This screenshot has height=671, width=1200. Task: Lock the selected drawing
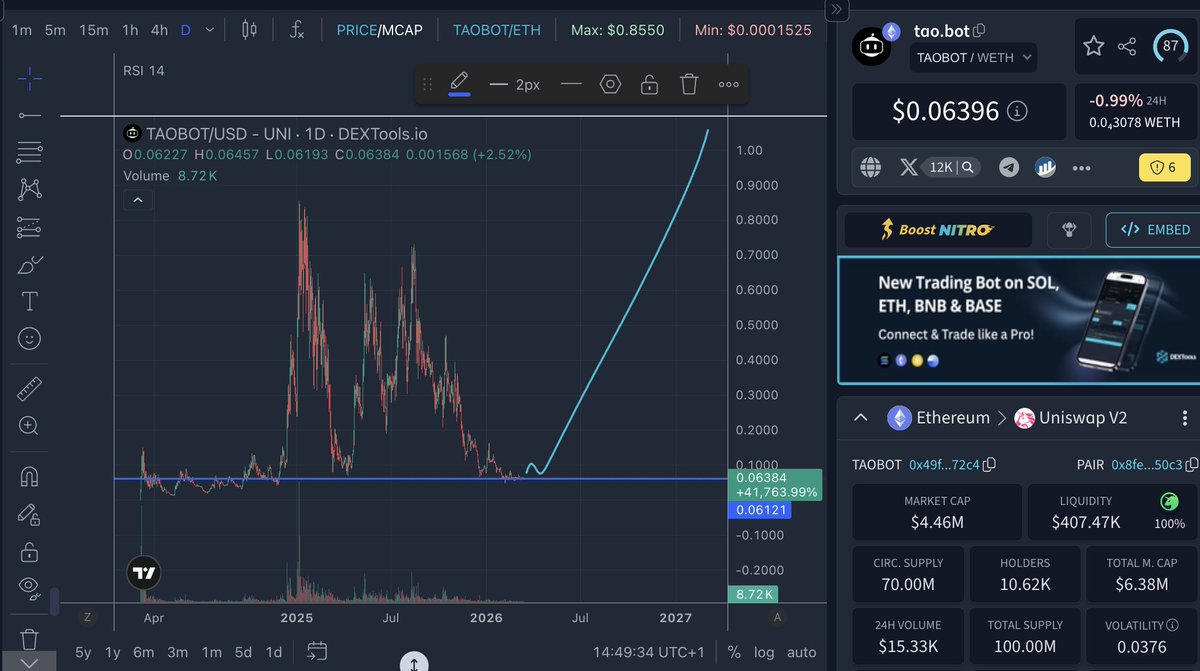[x=649, y=84]
